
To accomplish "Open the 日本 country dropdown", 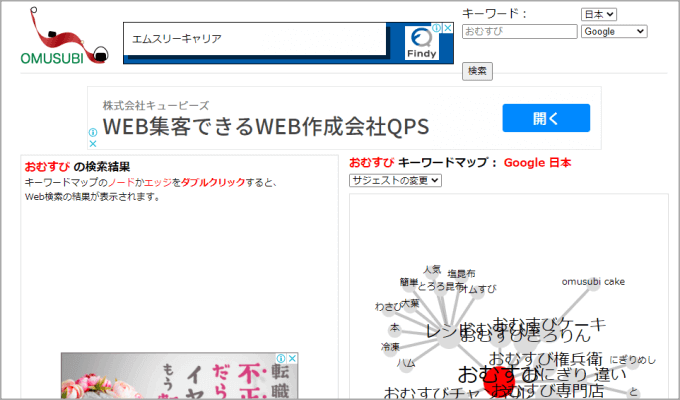I will click(598, 14).
